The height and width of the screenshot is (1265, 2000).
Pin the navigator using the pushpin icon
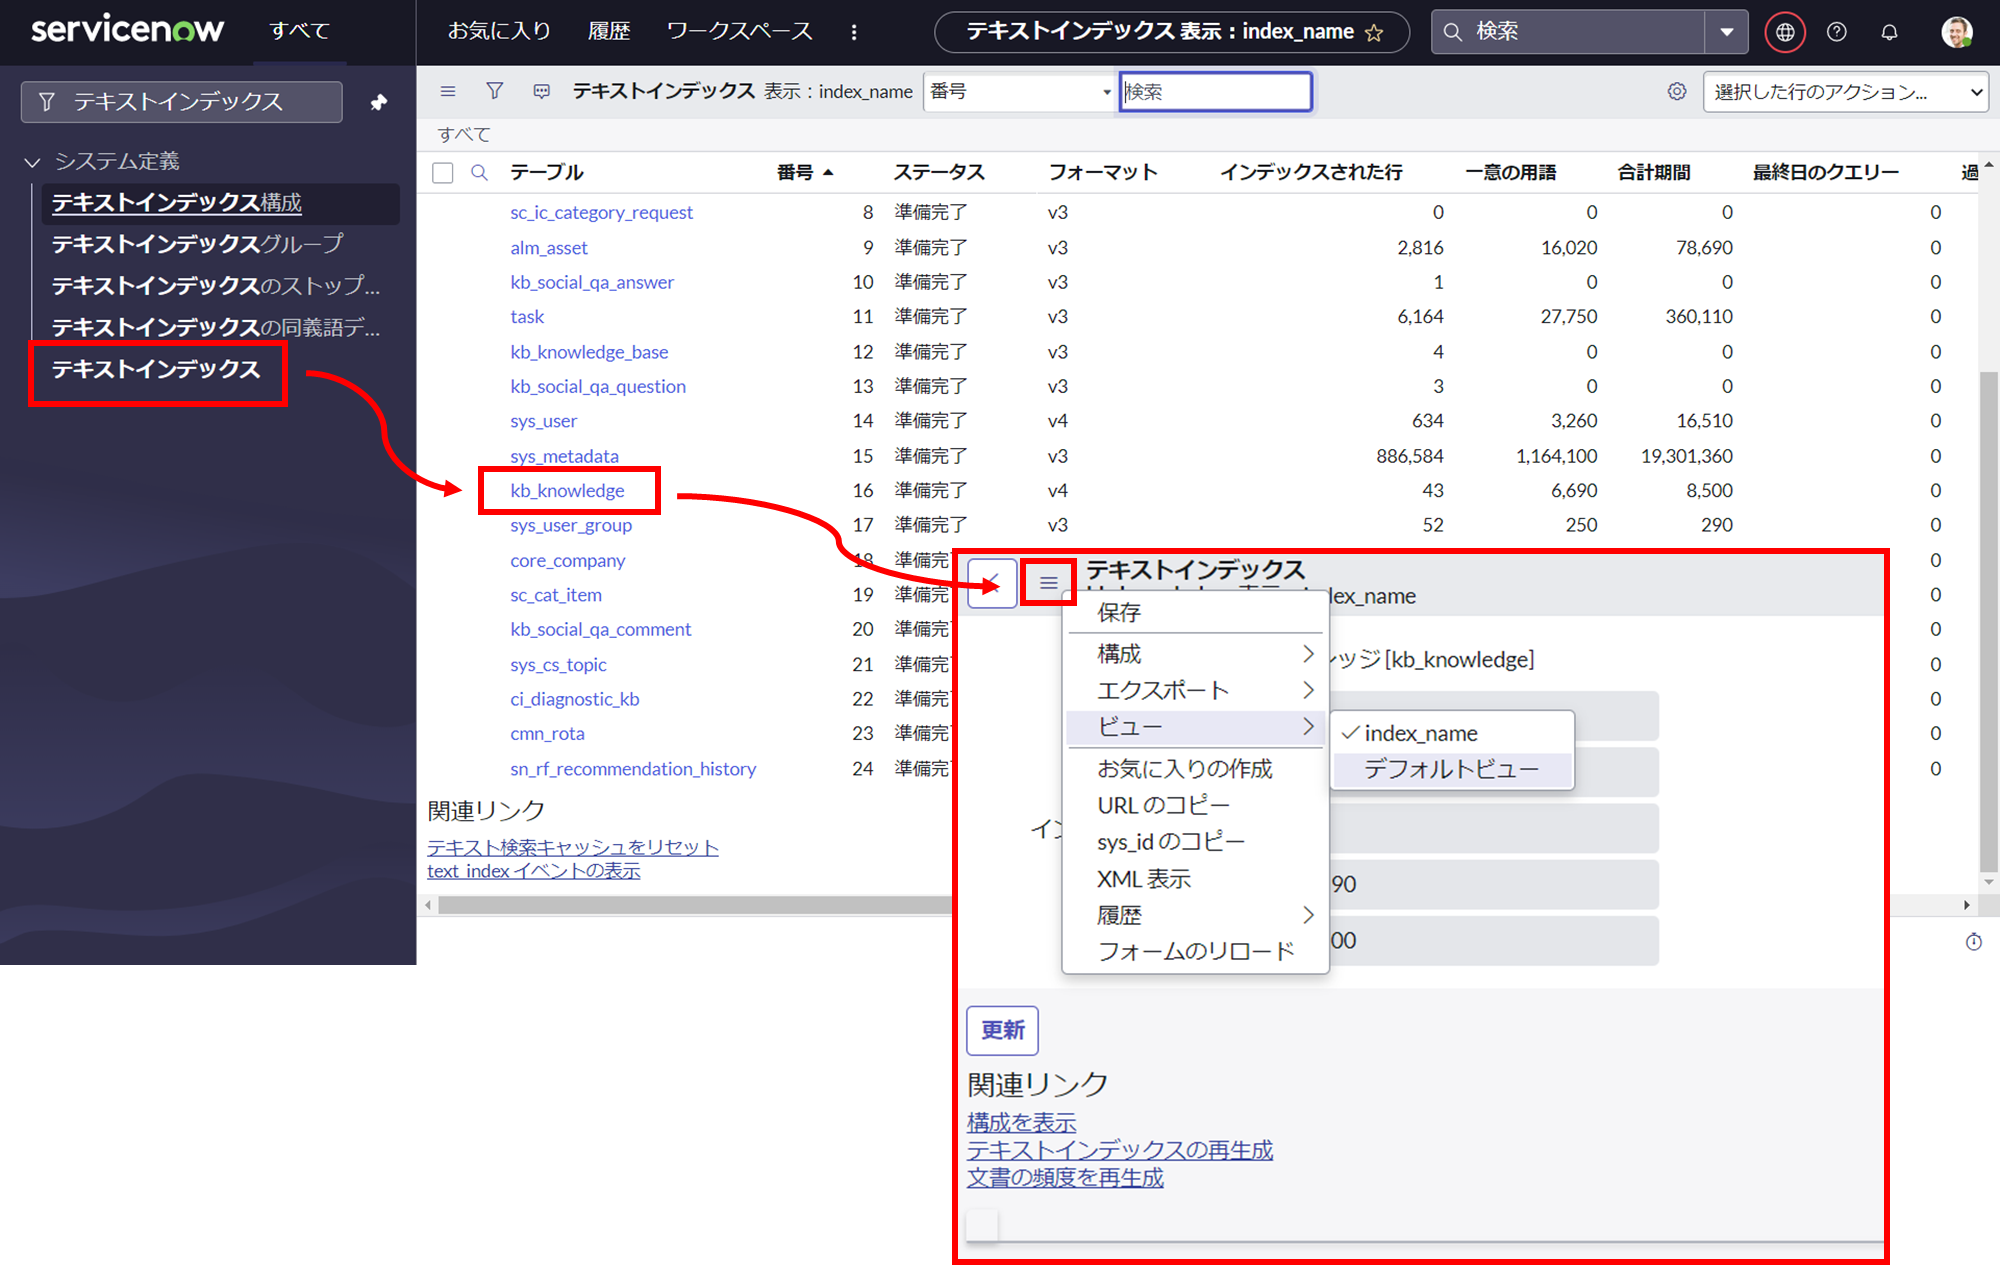coord(378,101)
